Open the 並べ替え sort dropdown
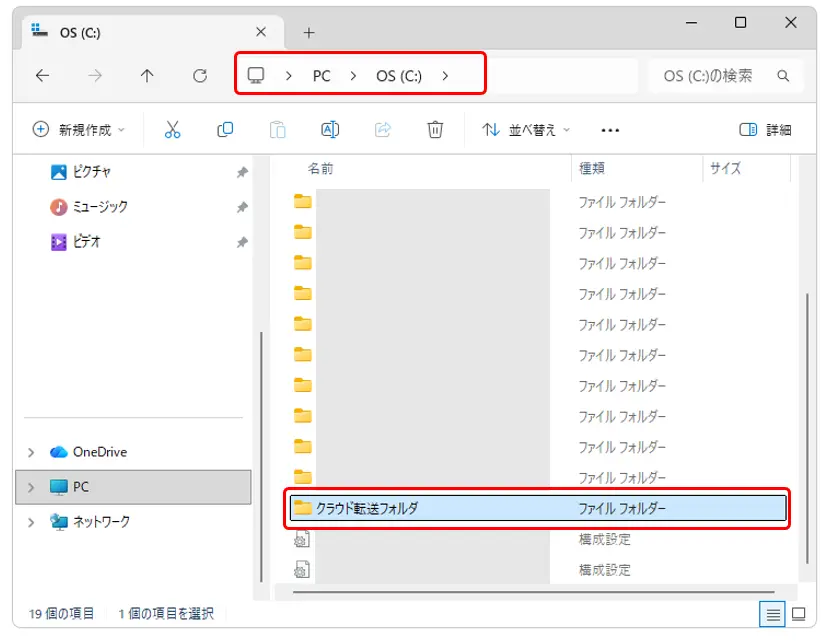The width and height of the screenshot is (827, 641). [x=526, y=130]
